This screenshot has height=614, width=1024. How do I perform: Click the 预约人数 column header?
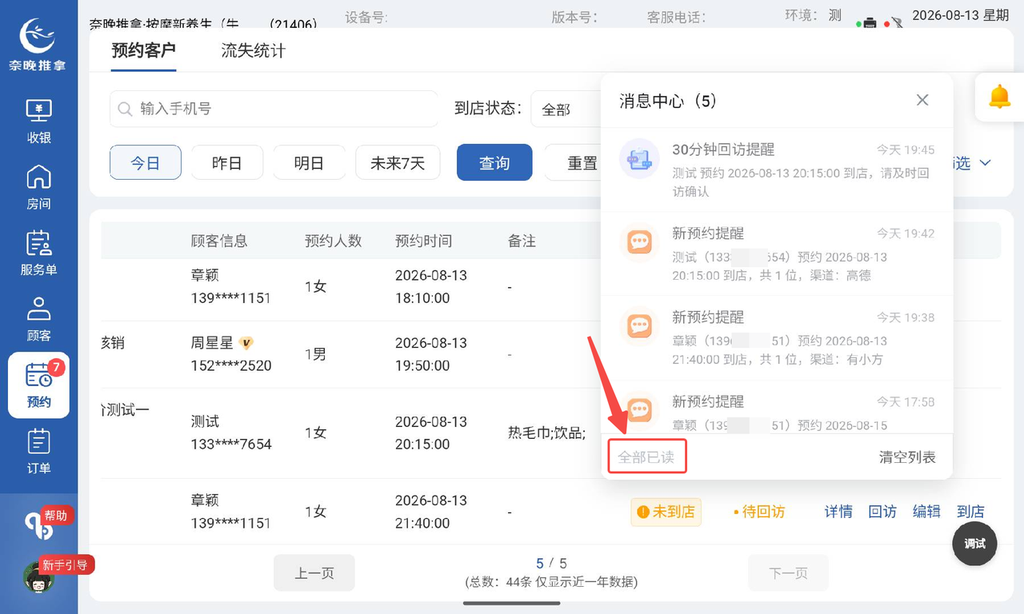click(x=333, y=241)
